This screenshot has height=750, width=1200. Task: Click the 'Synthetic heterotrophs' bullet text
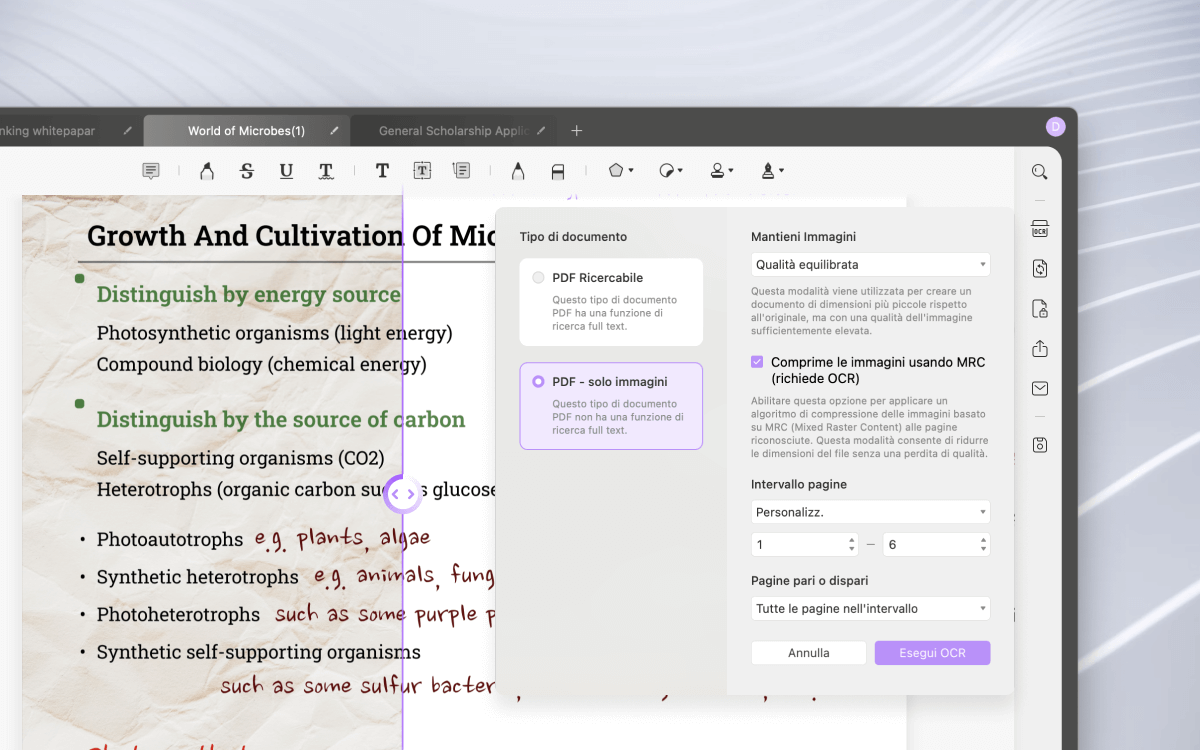point(197,577)
